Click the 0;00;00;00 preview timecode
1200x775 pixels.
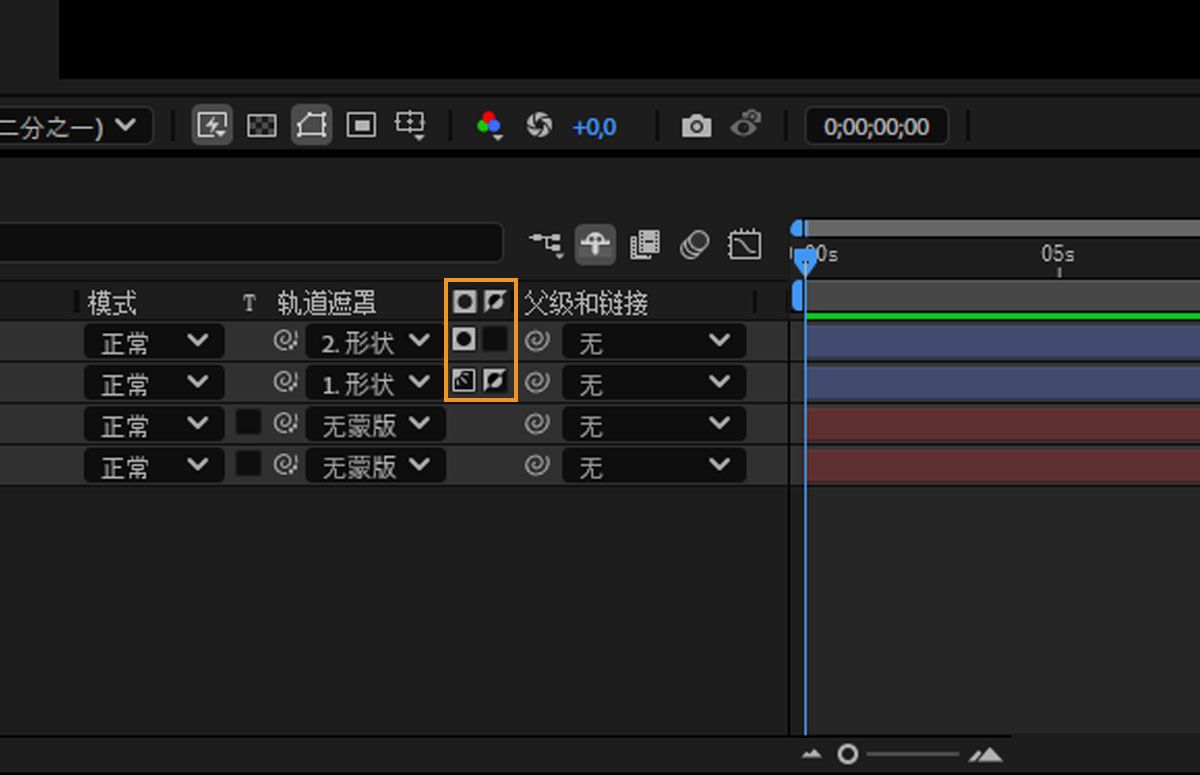click(876, 127)
